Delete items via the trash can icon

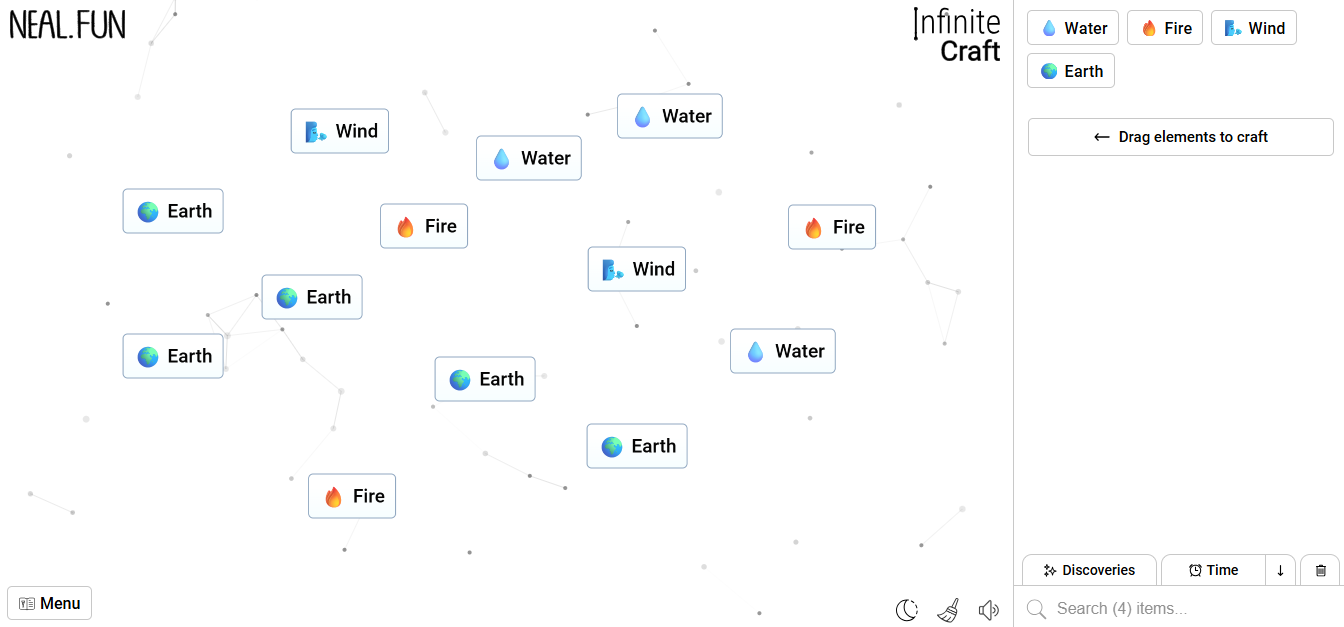coord(1320,570)
